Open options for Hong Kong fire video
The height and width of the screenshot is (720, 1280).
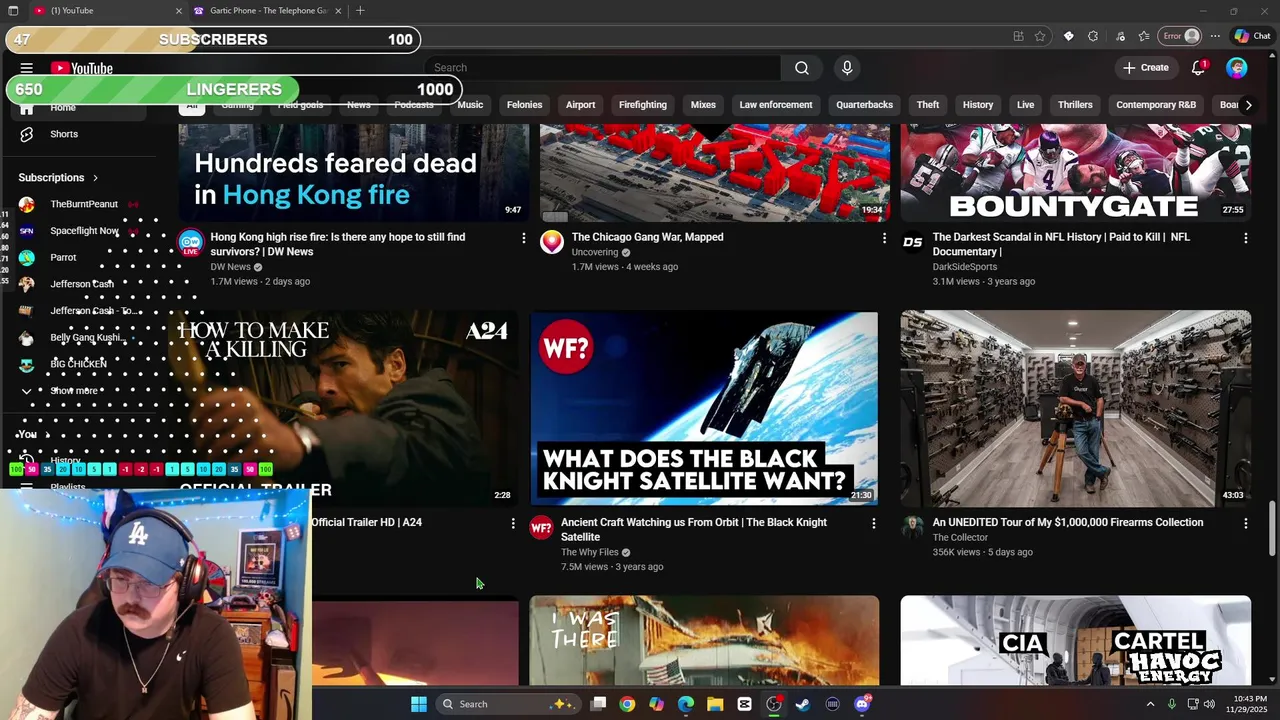click(523, 238)
